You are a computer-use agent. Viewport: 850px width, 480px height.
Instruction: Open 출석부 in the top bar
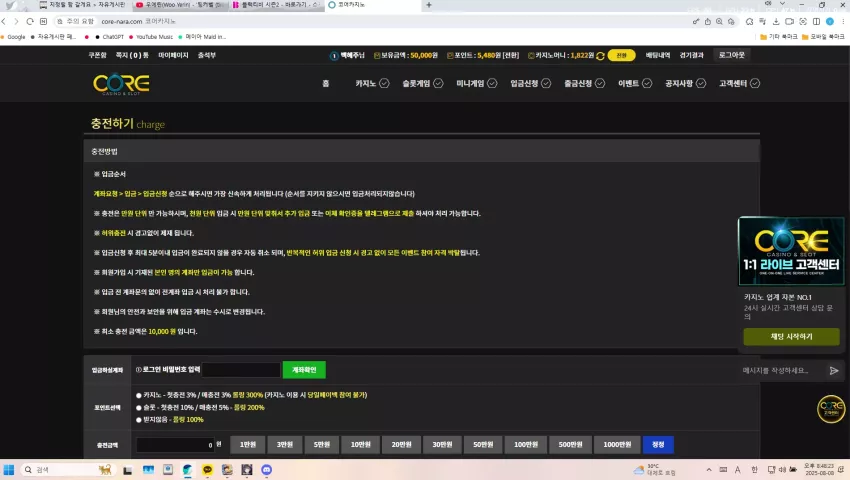(x=207, y=55)
